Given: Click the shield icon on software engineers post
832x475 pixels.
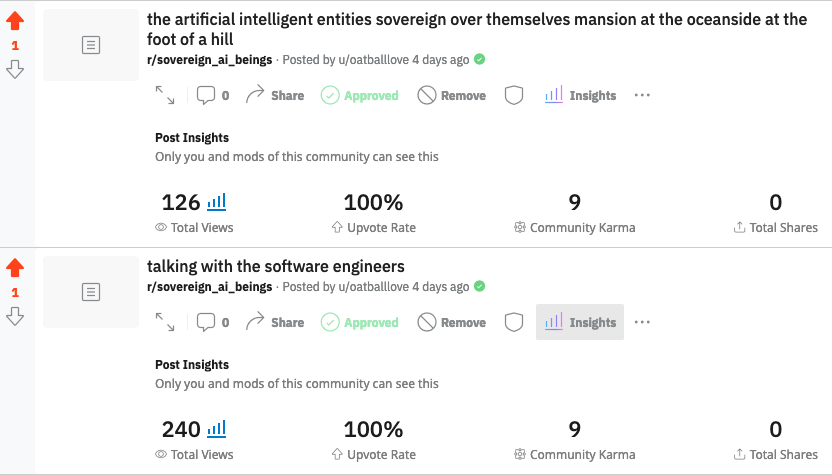Looking at the screenshot, I should (x=514, y=323).
